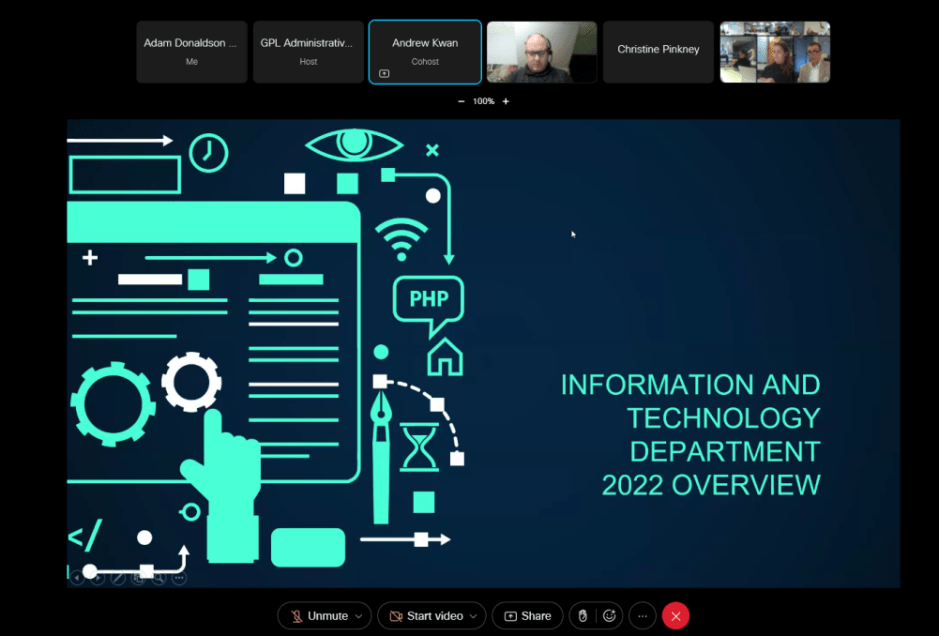Click the magnifier zoom icon on slide
Screen dimensions: 939x636
[159, 577]
